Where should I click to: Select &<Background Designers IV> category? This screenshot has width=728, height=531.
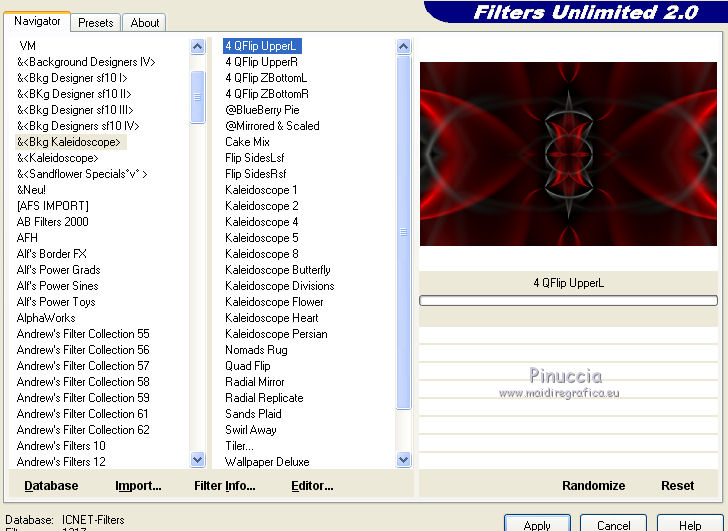click(86, 62)
